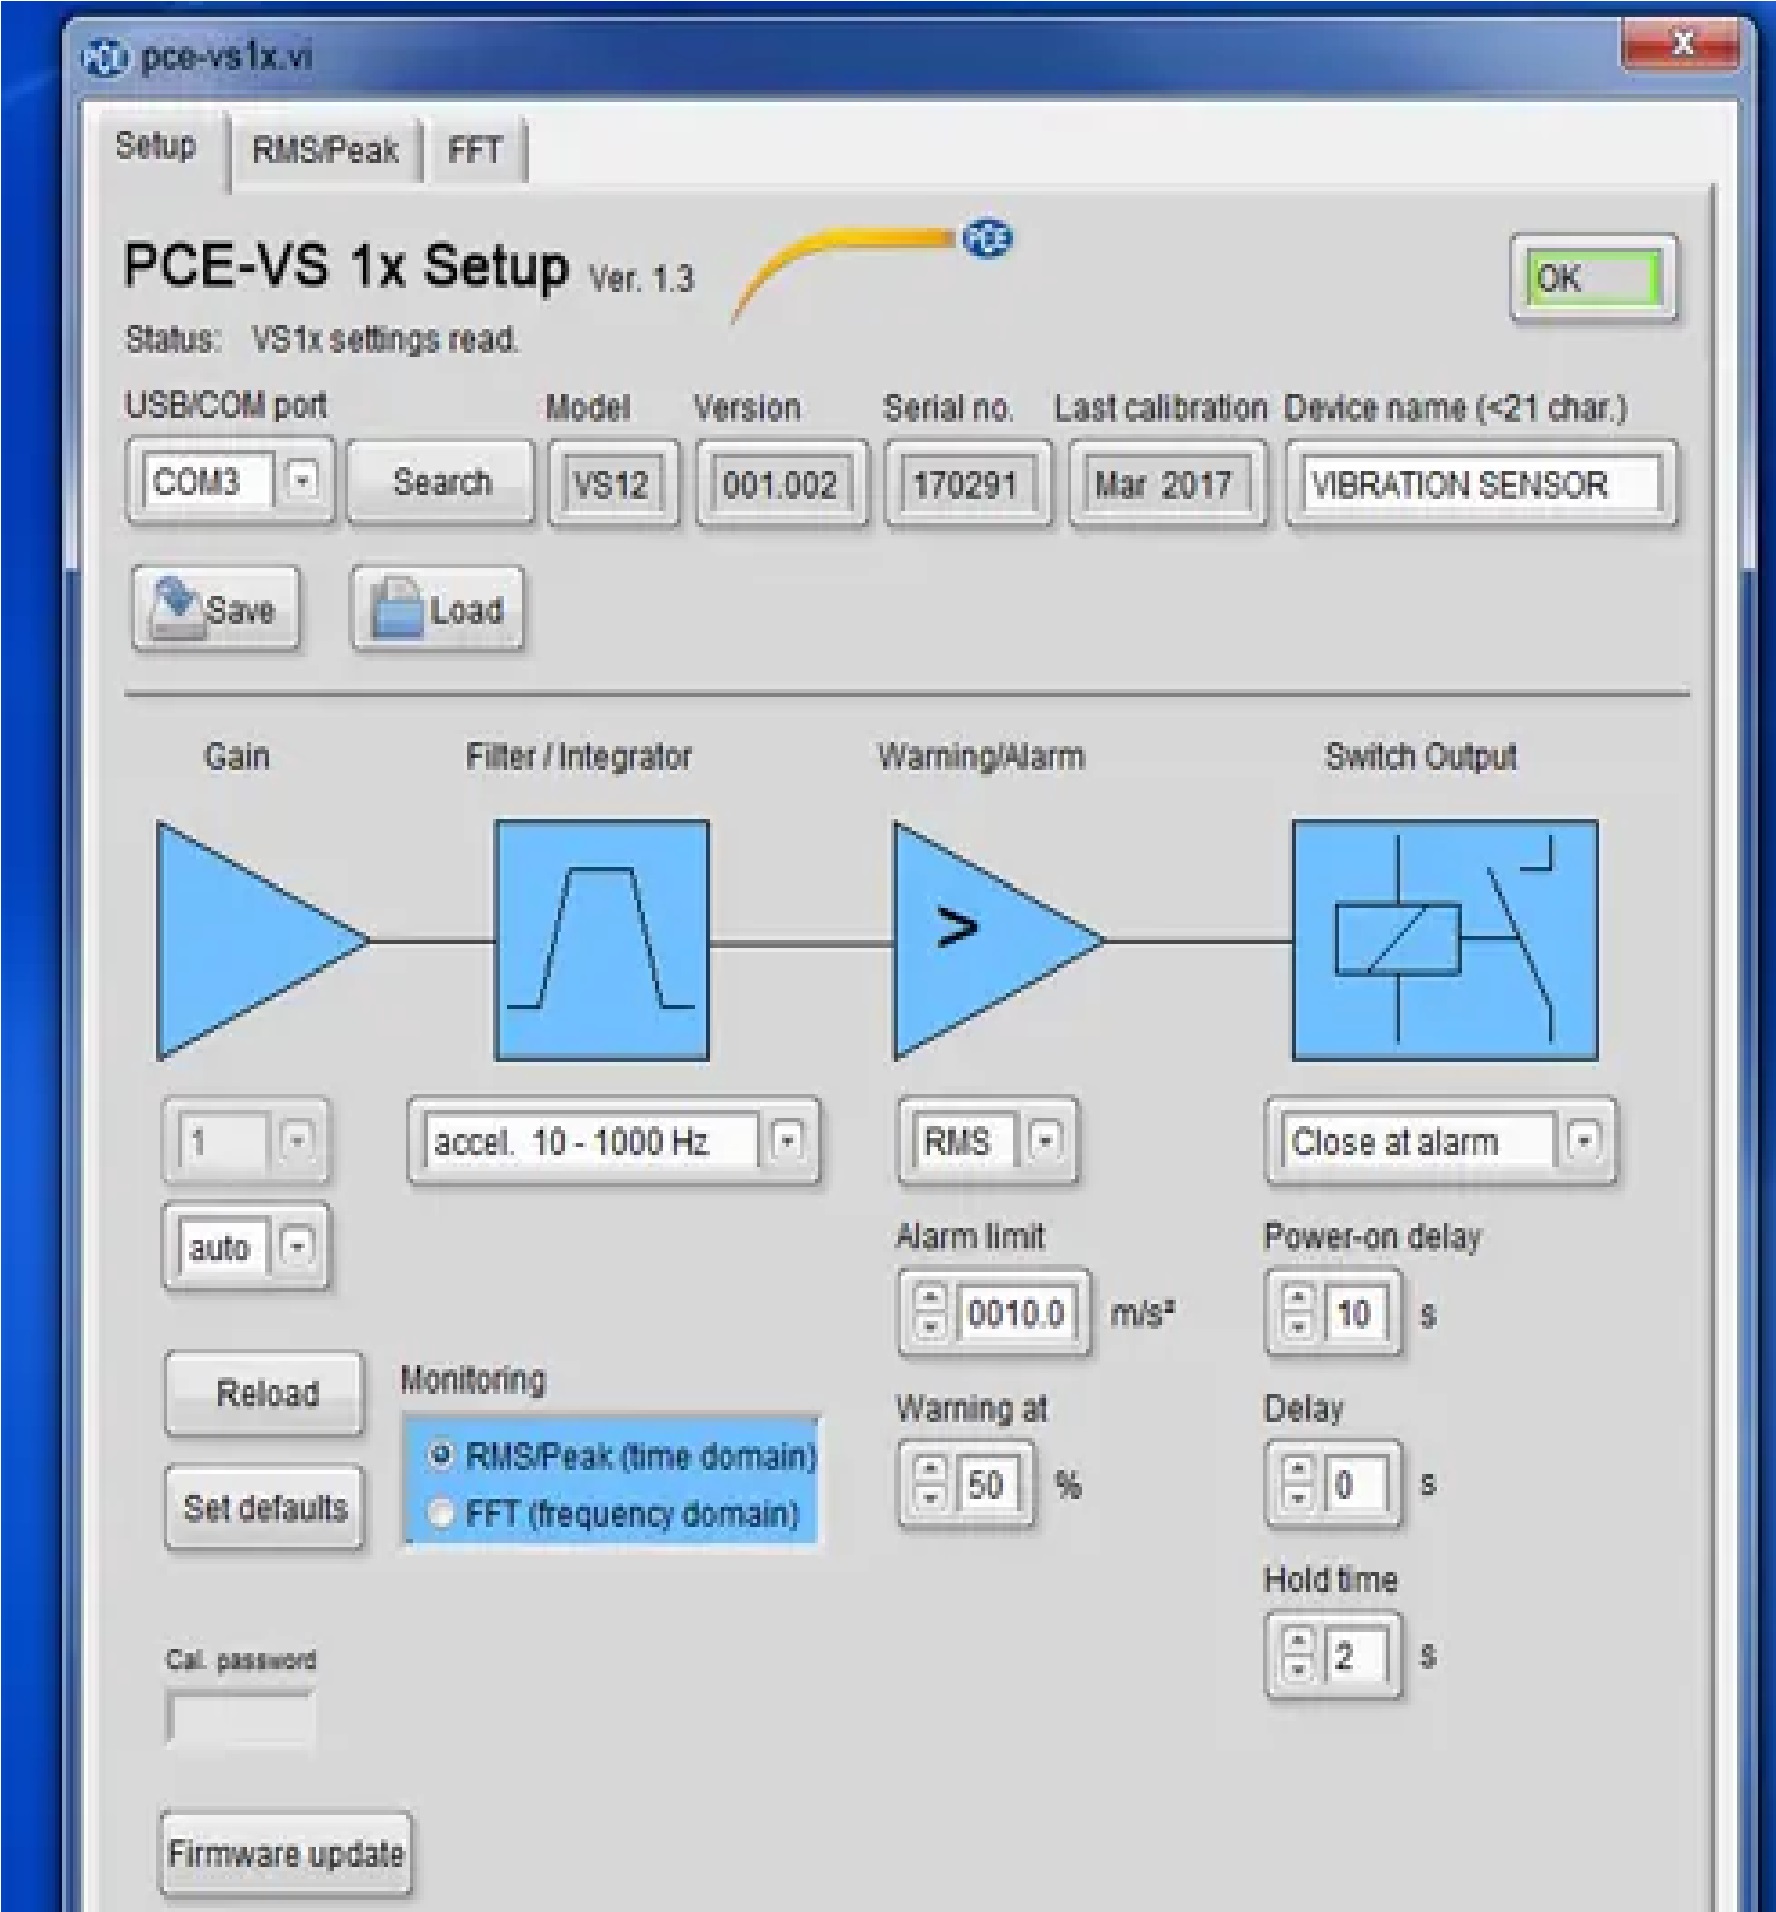This screenshot has height=1912, width=1776.
Task: Decrease the Hold time value
Action: [1298, 1668]
